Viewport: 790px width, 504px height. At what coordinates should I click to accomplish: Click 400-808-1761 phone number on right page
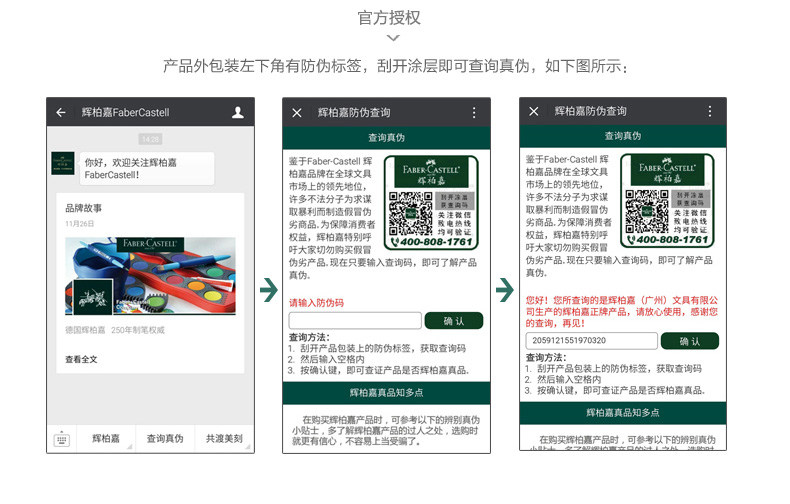click(673, 240)
